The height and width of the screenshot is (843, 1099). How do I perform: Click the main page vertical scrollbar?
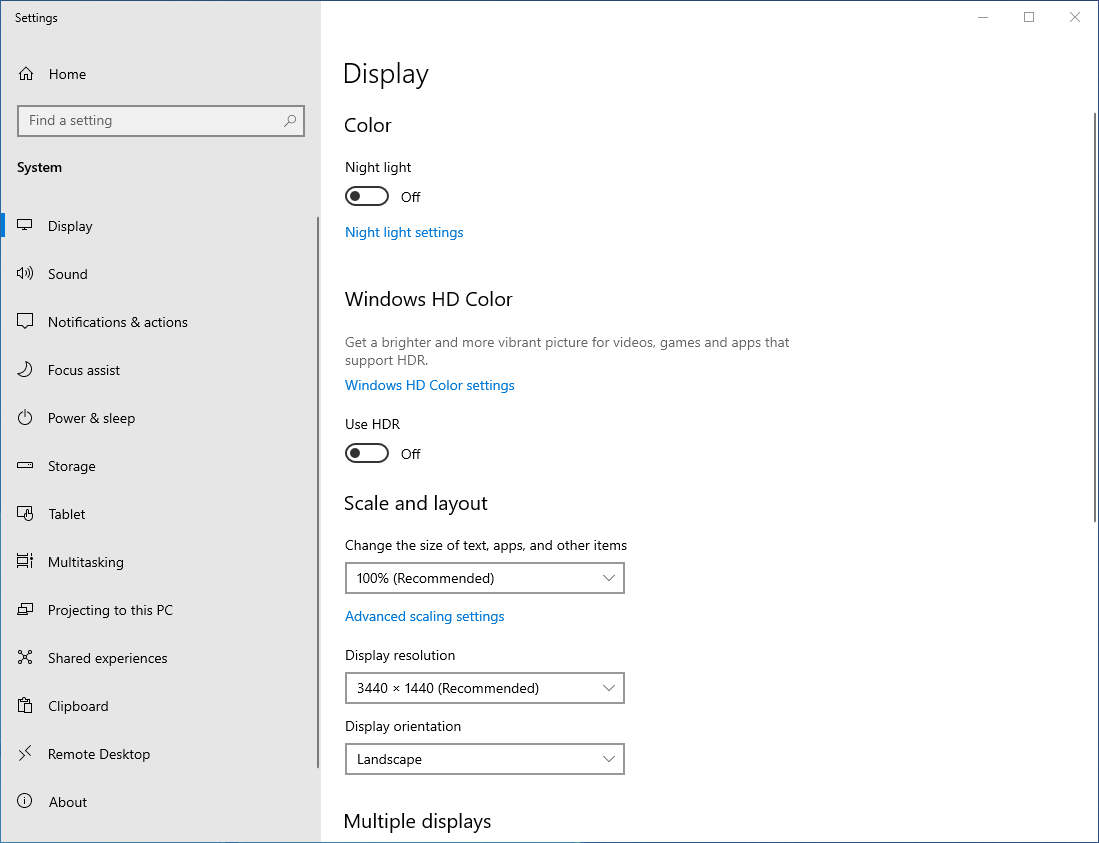(1095, 317)
